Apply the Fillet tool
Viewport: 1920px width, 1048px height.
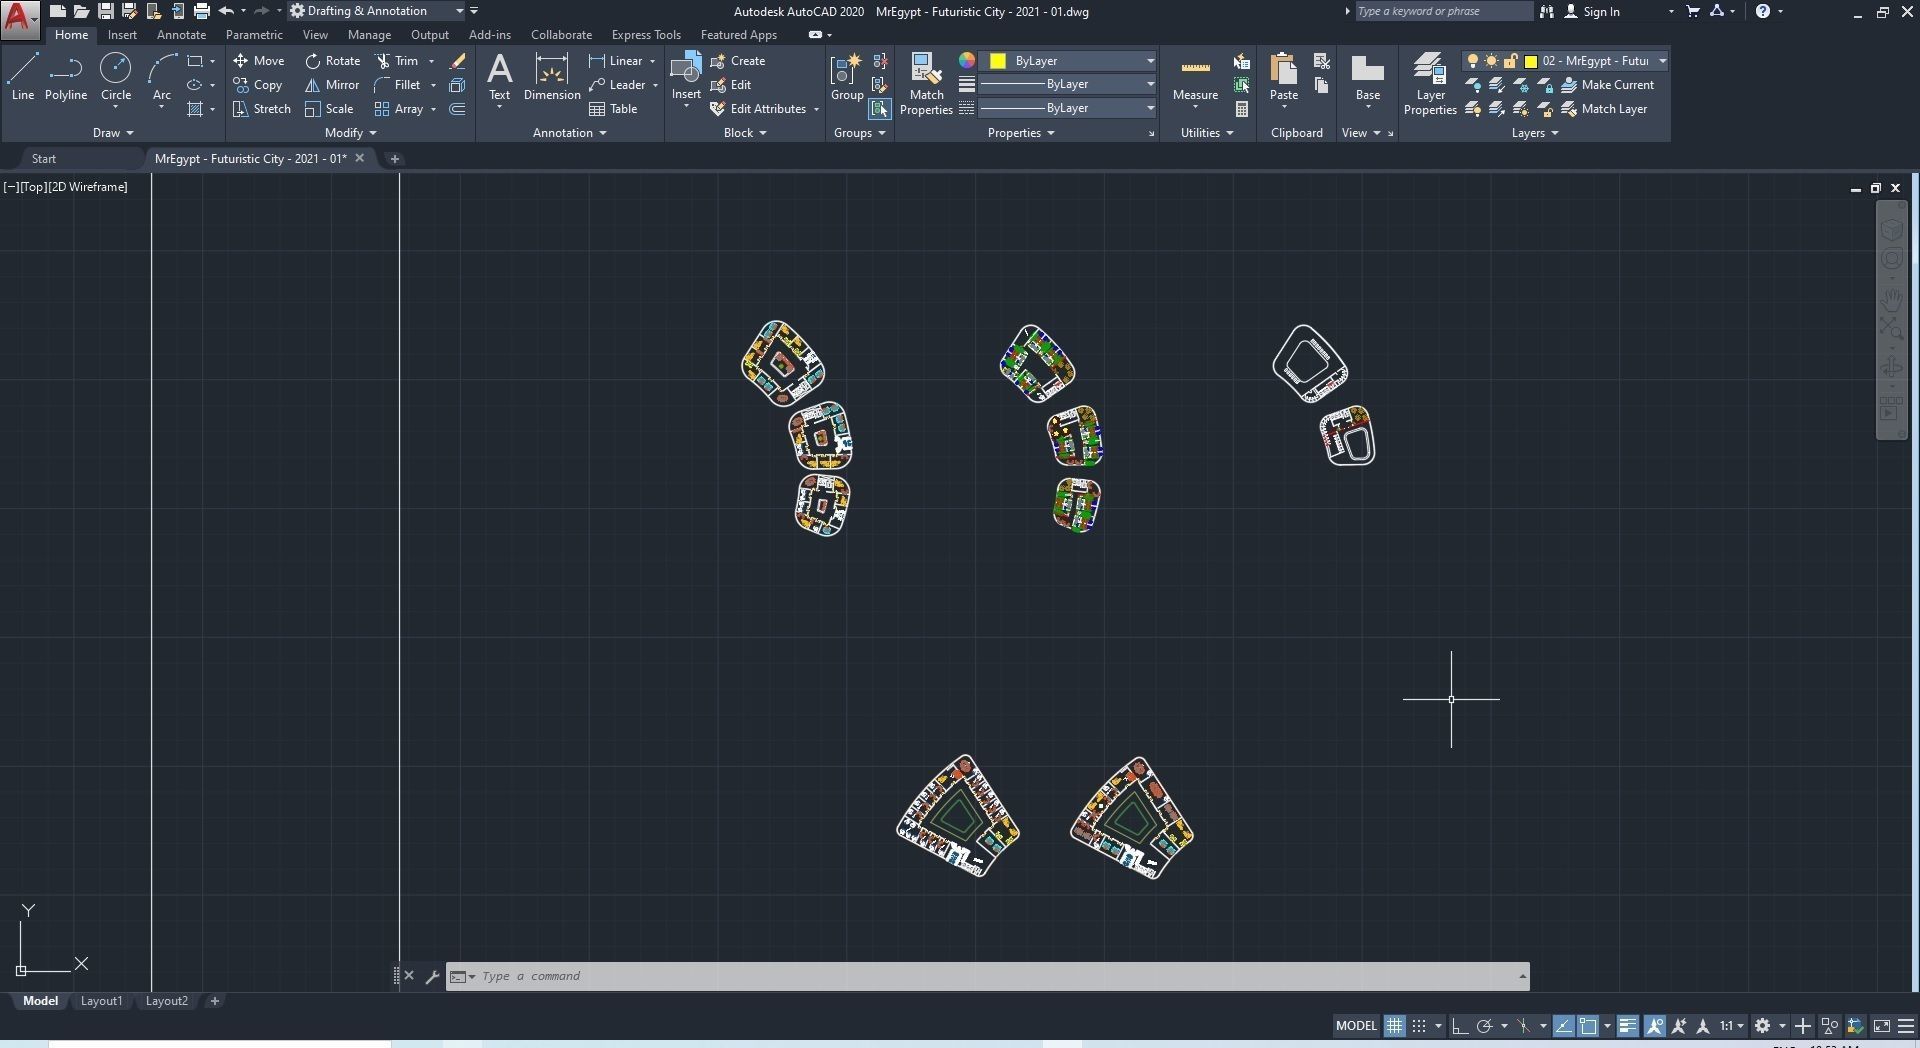point(398,85)
